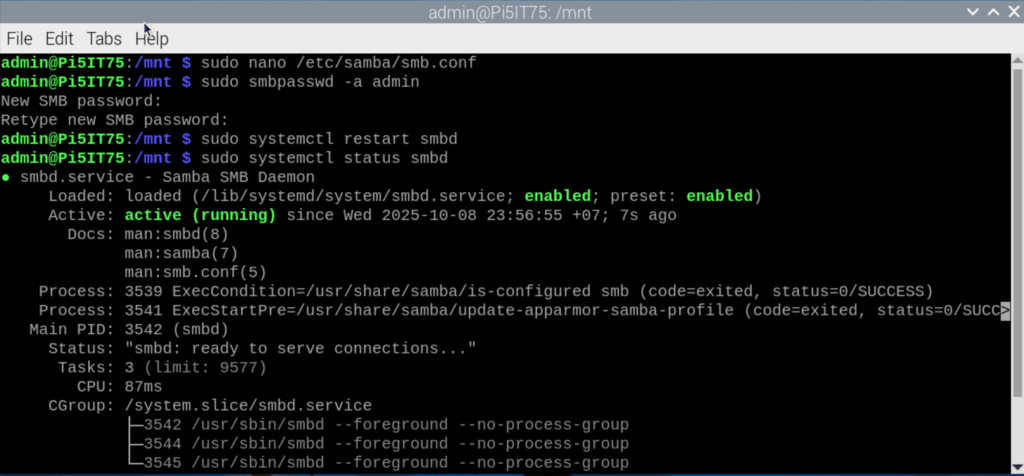
Task: Open the Help menu
Action: [x=152, y=39]
